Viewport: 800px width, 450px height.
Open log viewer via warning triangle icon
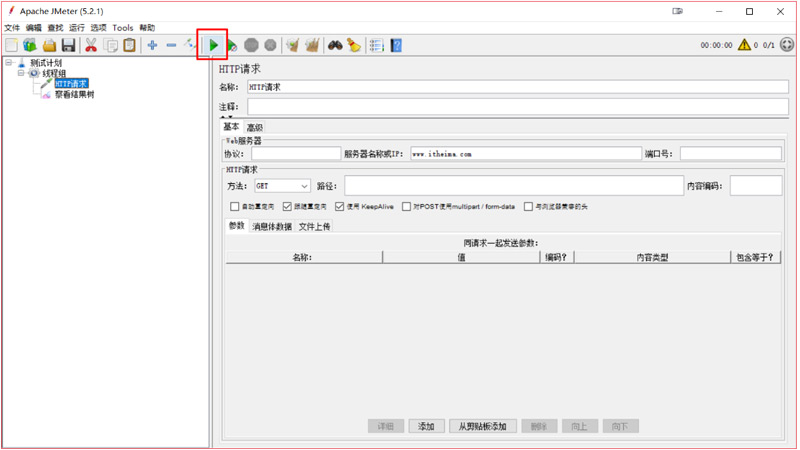click(744, 45)
